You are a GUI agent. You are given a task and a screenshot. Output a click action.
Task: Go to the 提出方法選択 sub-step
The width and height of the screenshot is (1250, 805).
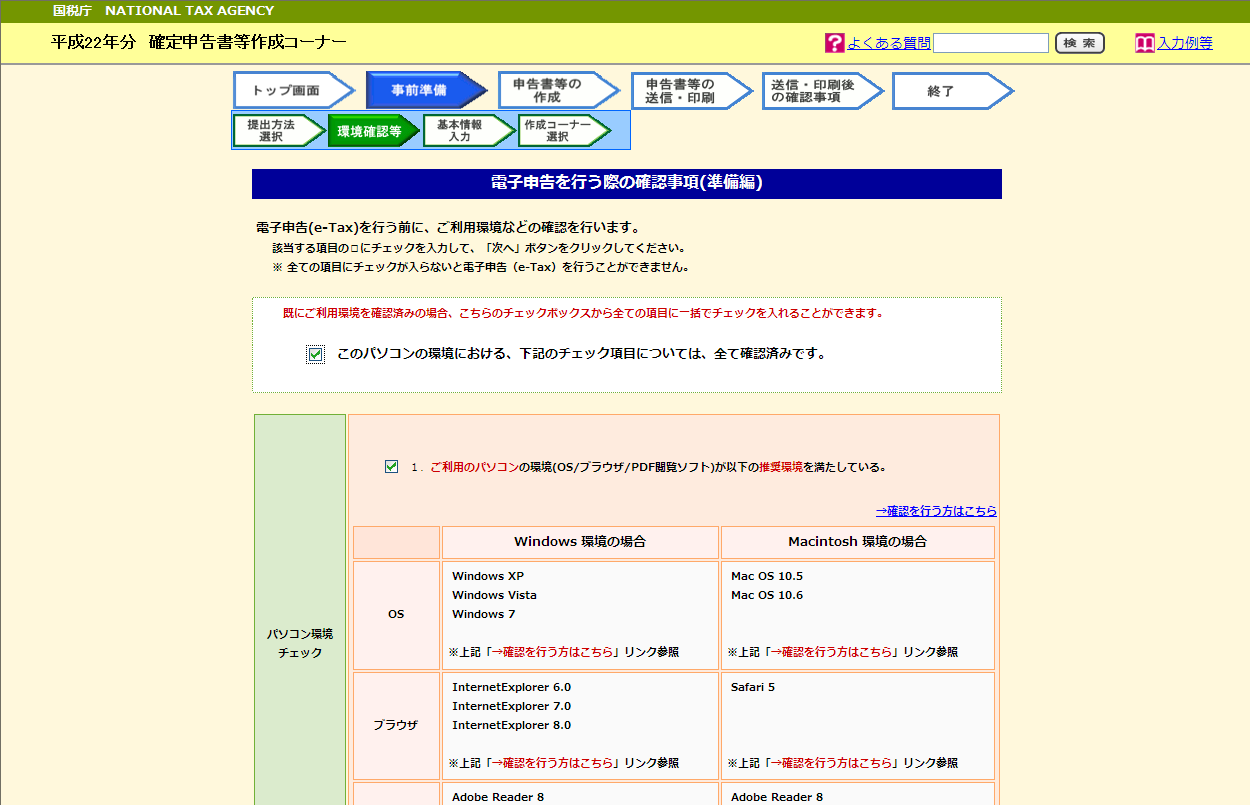[x=279, y=130]
